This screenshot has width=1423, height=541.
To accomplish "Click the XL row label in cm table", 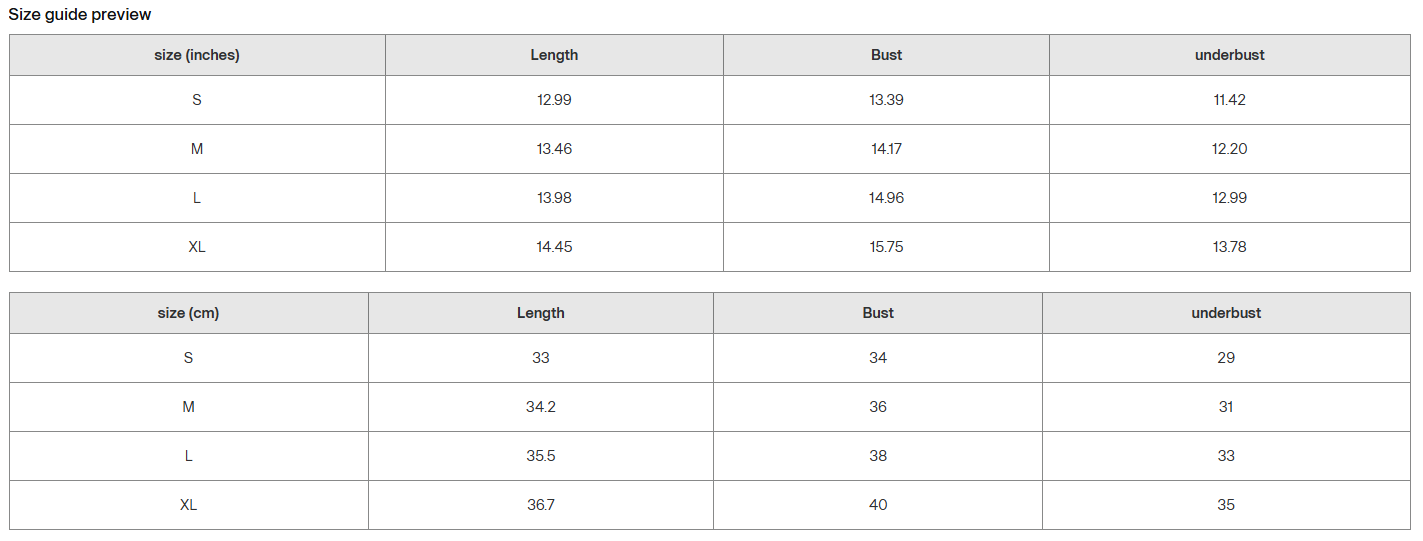I will pyautogui.click(x=188, y=505).
